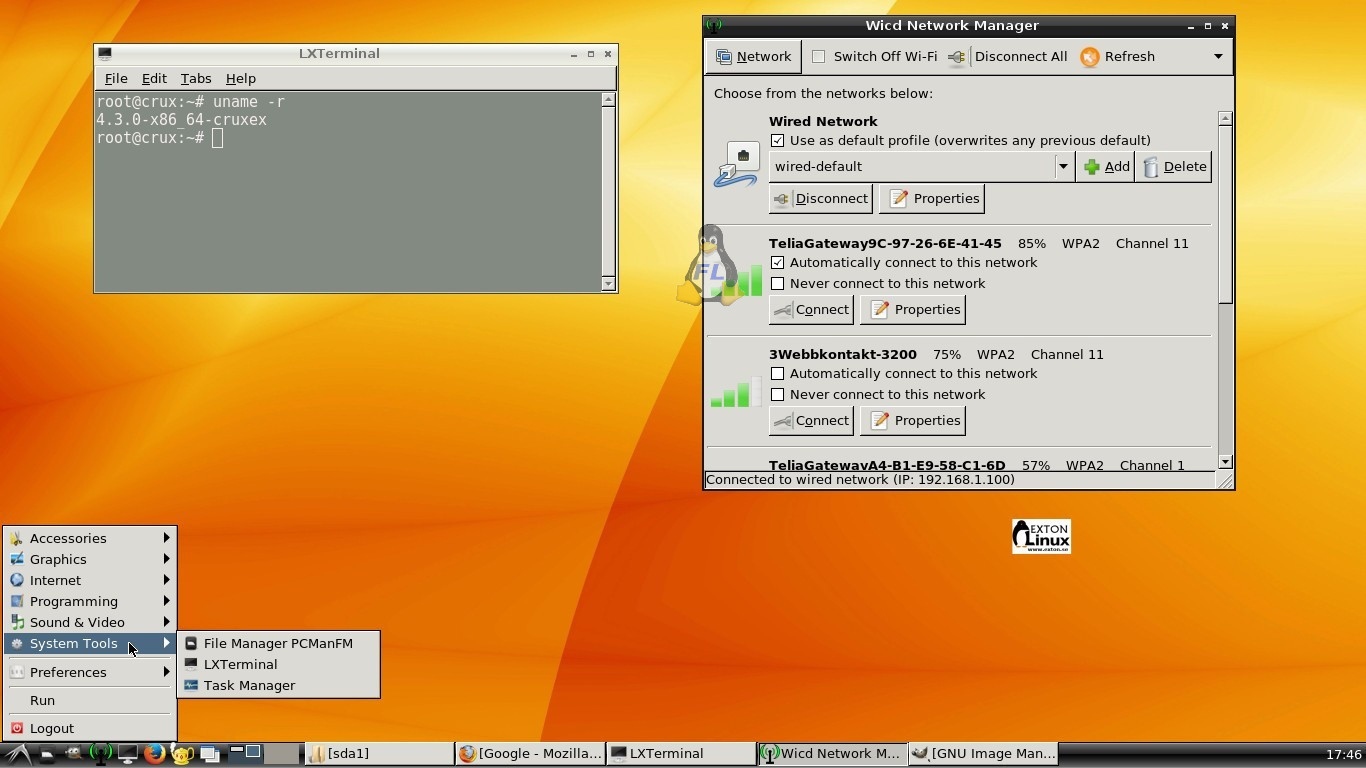The image size is (1366, 768).
Task: Expand the Internet submenu
Action: (90, 580)
